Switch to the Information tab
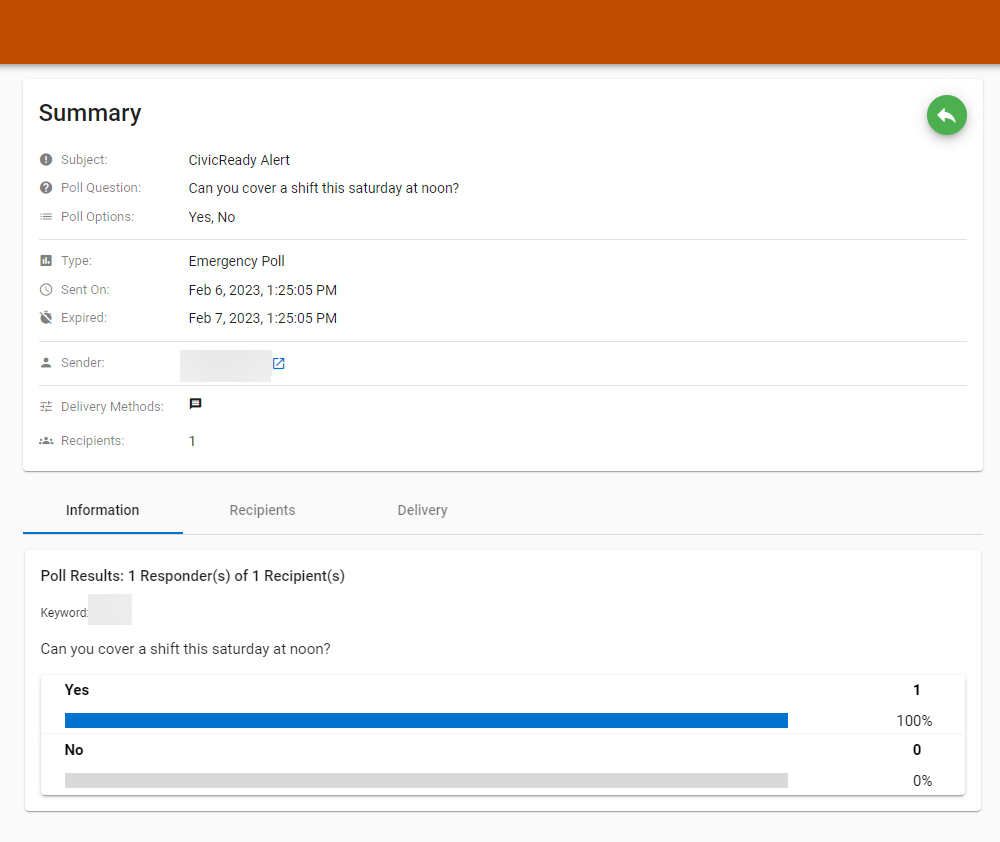This screenshot has height=842, width=1000. click(x=103, y=510)
